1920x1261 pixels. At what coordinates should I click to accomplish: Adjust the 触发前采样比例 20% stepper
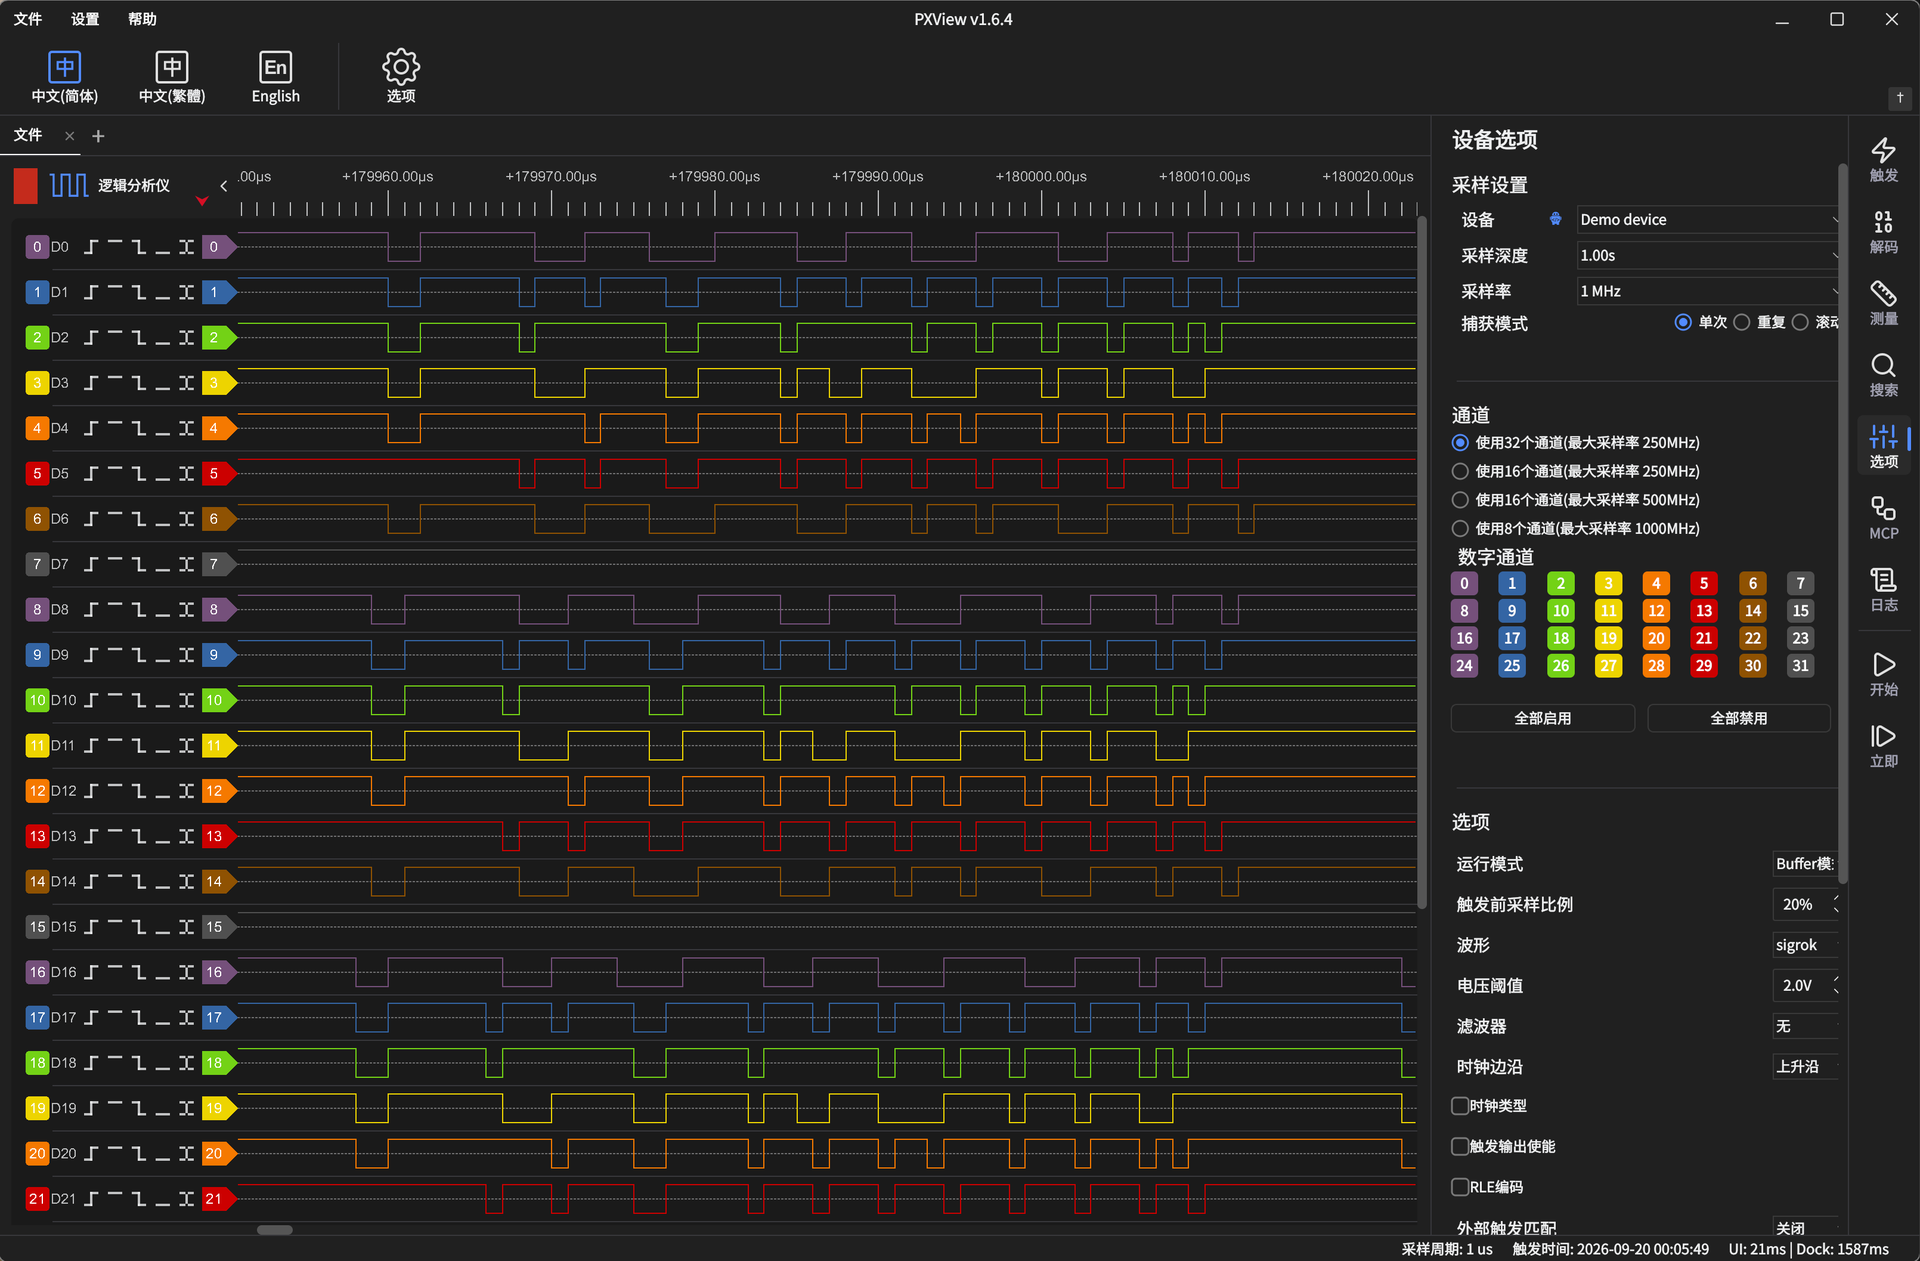pyautogui.click(x=1805, y=904)
